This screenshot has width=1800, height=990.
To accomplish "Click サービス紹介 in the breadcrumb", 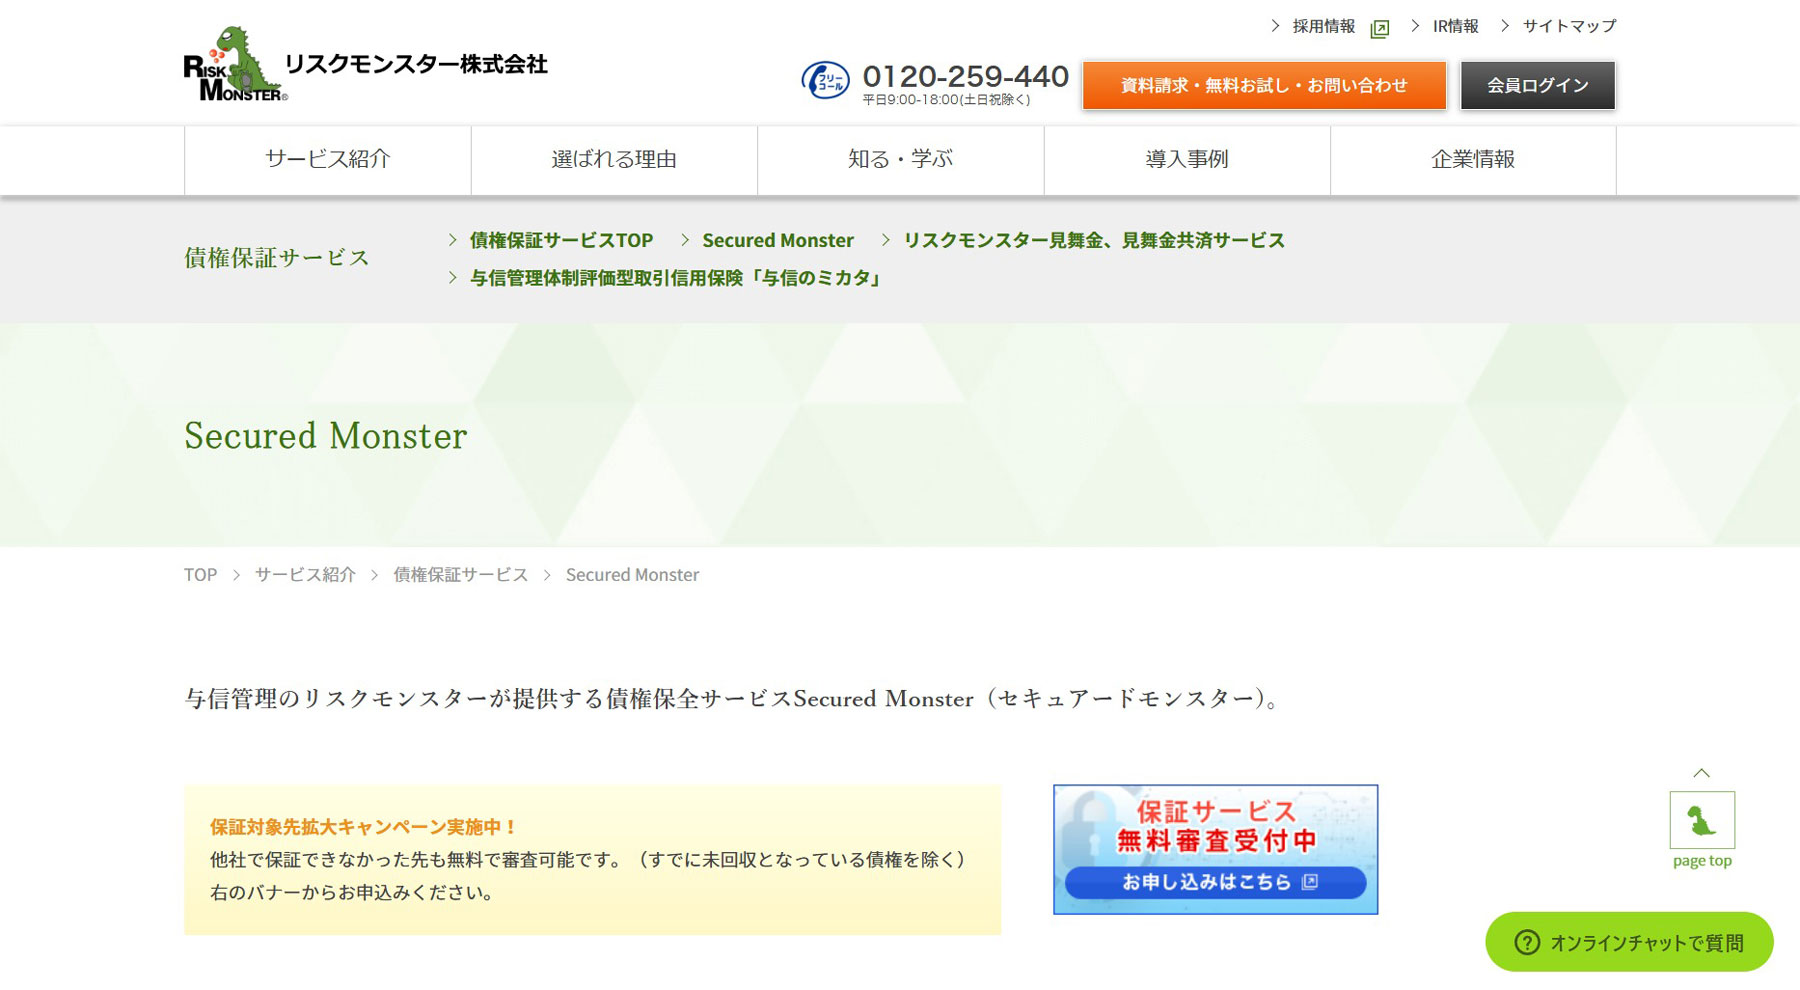I will 305,574.
